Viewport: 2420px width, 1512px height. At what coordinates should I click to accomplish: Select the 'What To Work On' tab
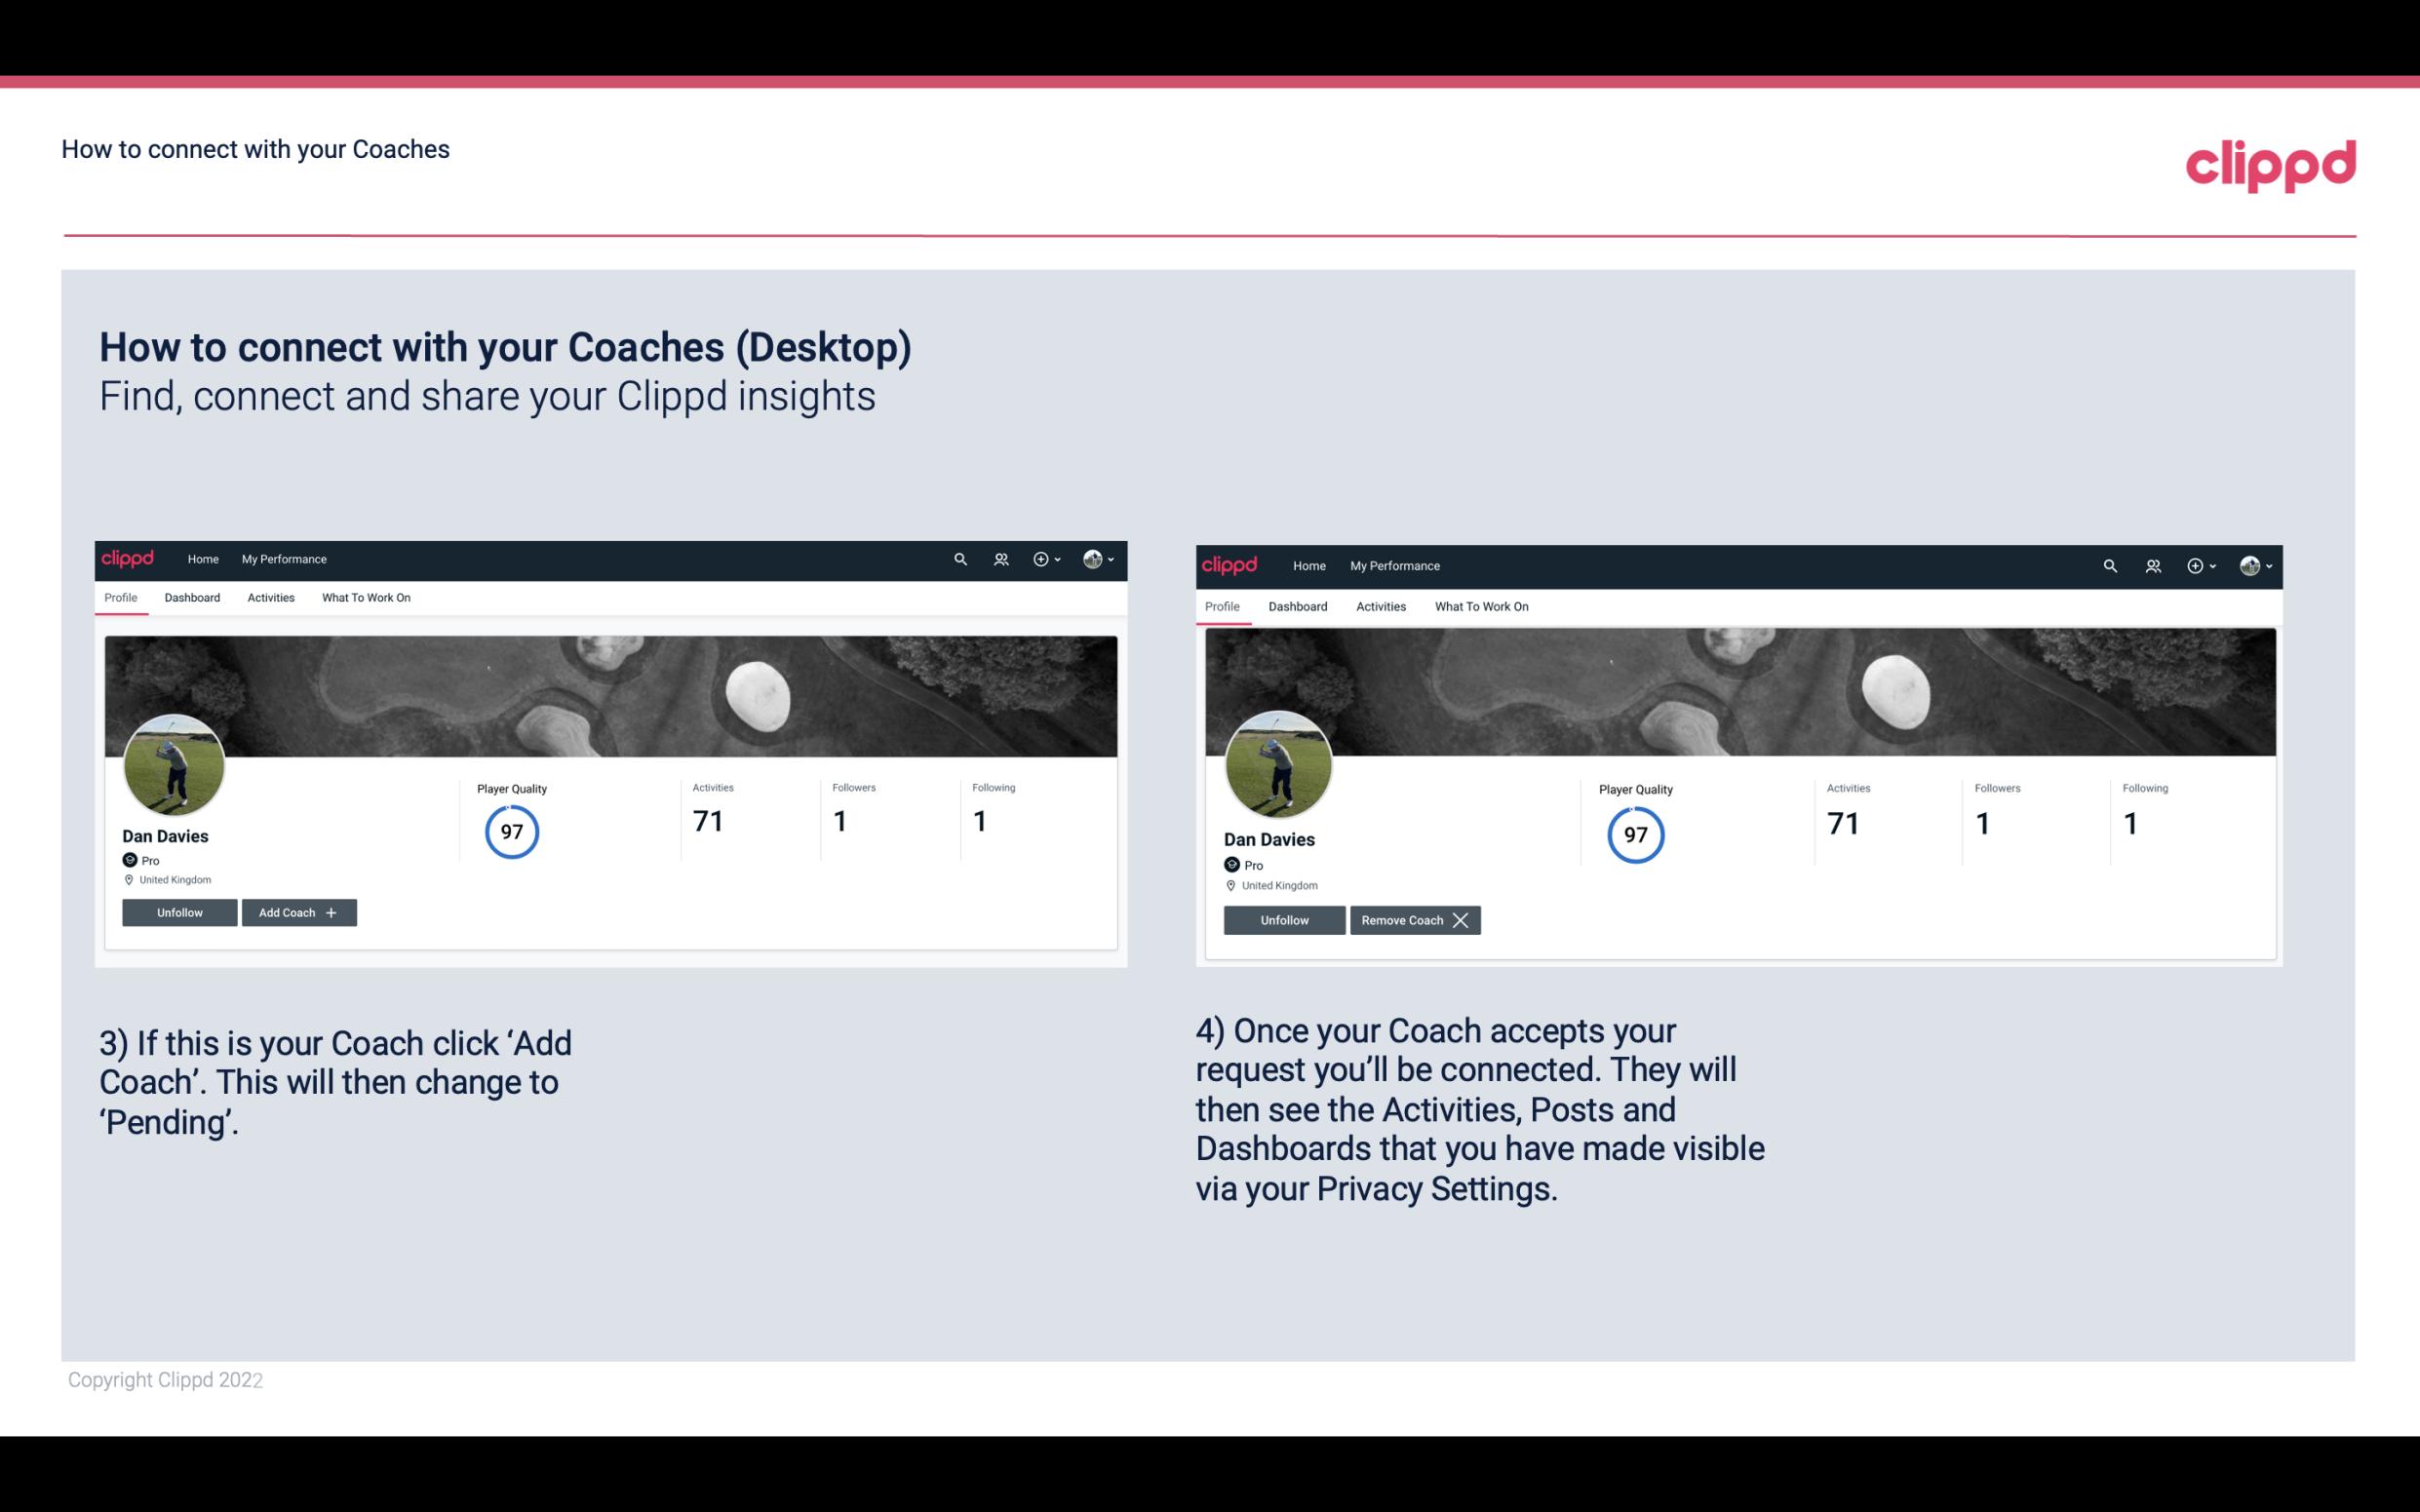point(364,598)
